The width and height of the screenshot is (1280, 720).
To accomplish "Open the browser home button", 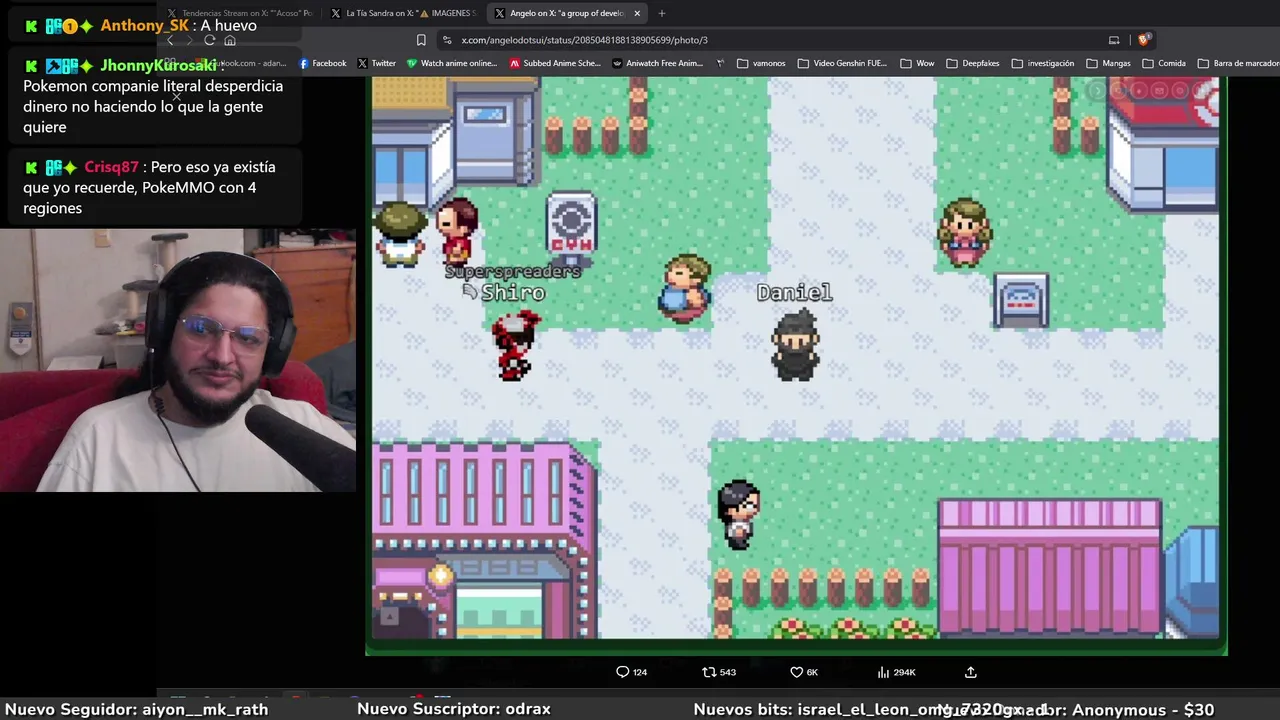I will pyautogui.click(x=230, y=40).
